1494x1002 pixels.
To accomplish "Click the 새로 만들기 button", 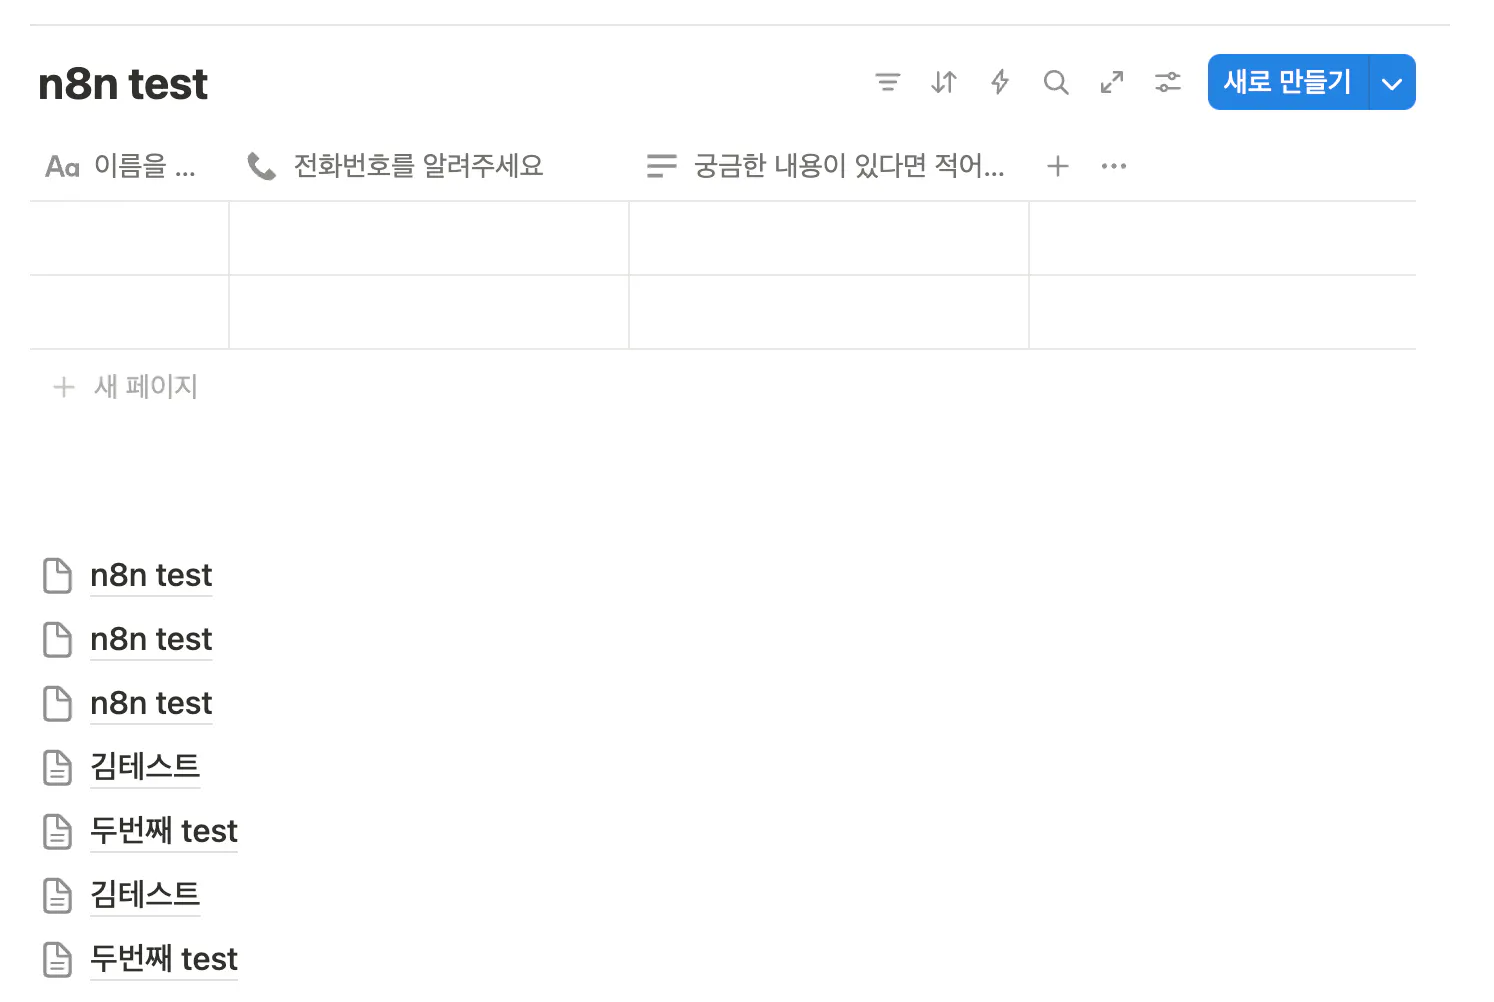I will (x=1287, y=82).
